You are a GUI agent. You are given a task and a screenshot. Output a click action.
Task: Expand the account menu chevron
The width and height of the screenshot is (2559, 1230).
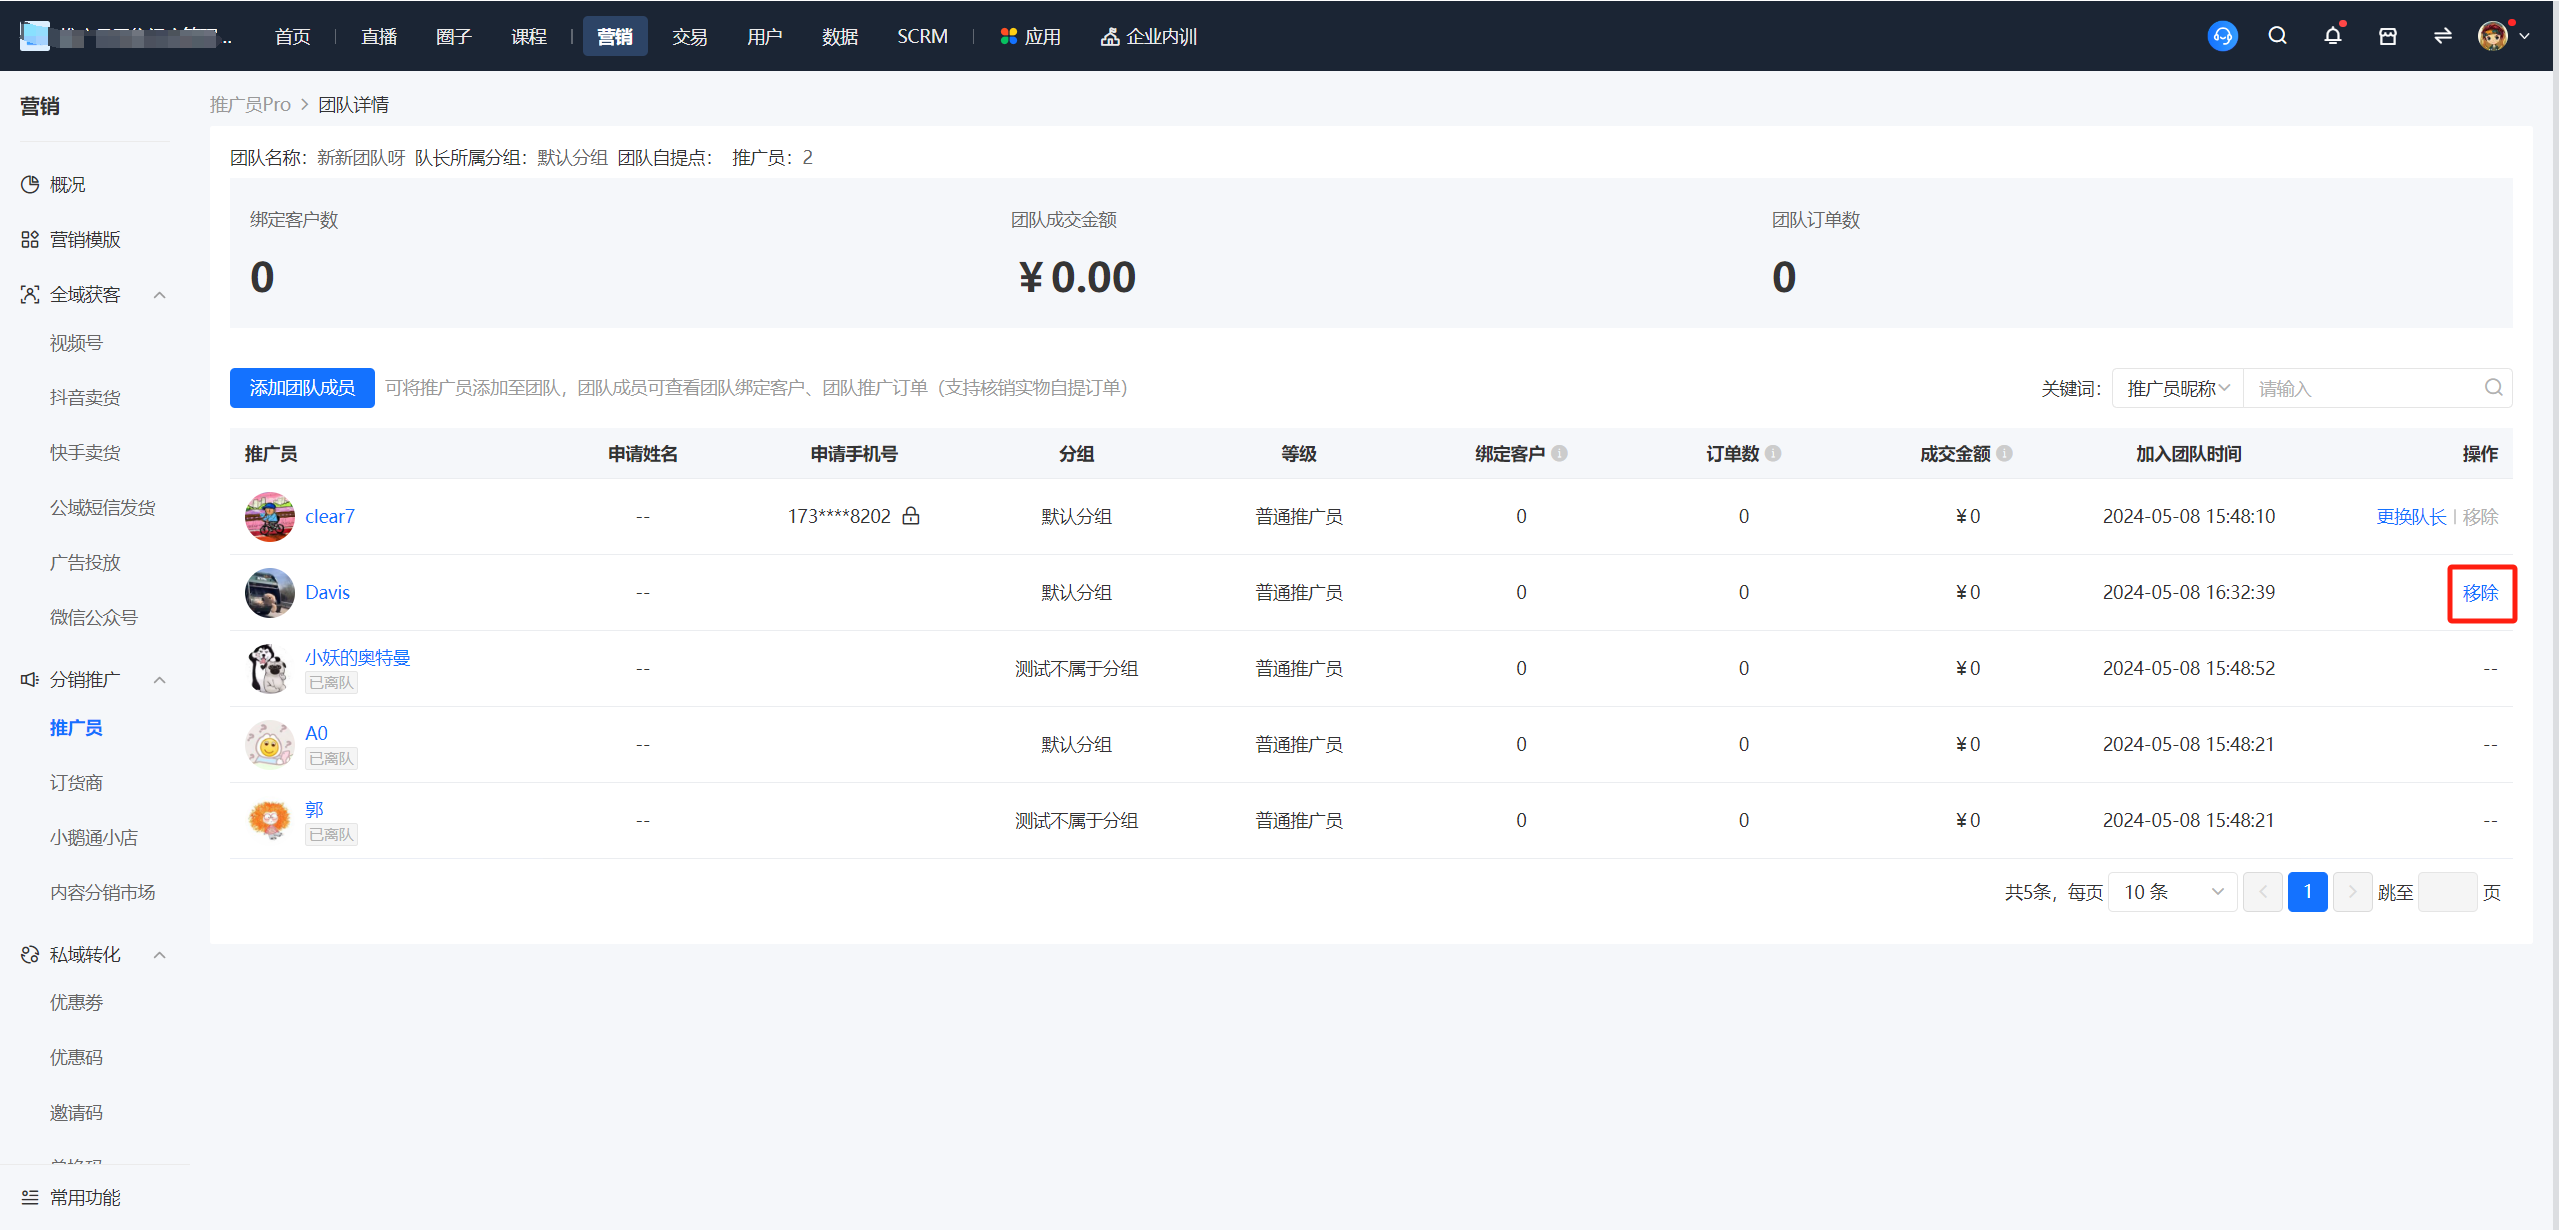pos(2524,36)
